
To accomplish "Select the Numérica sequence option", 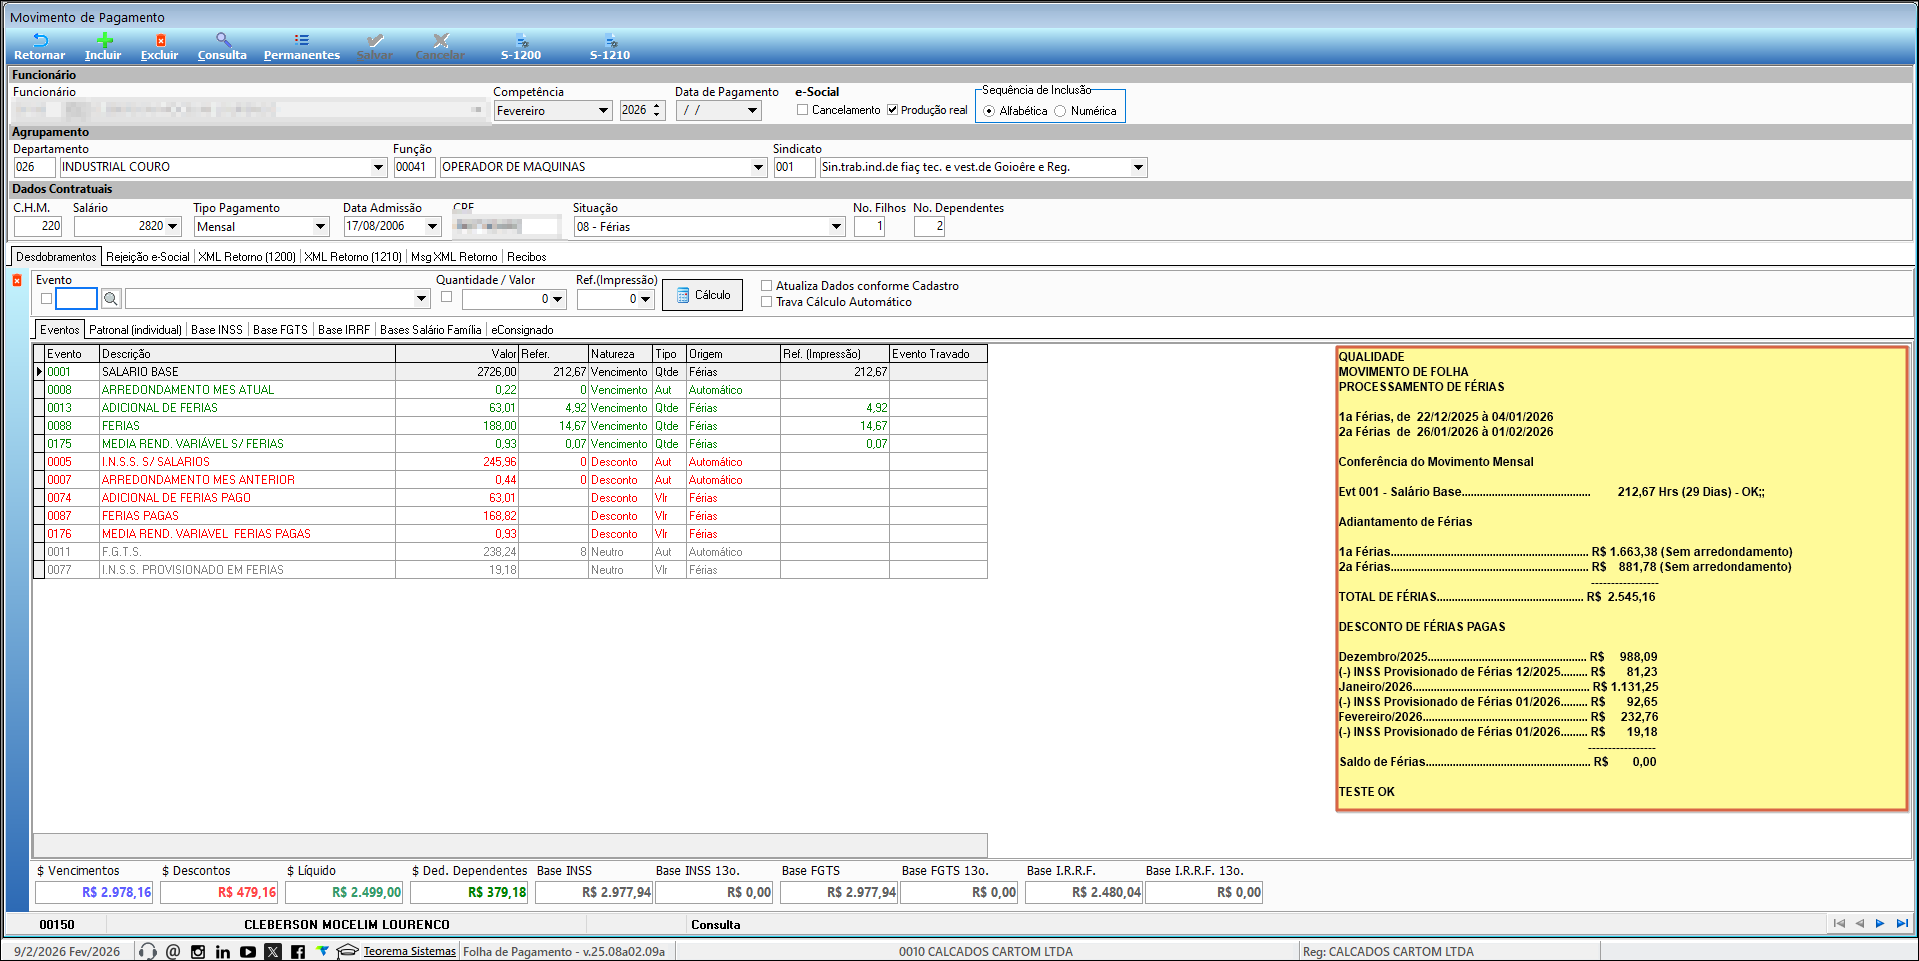I will pos(1060,111).
